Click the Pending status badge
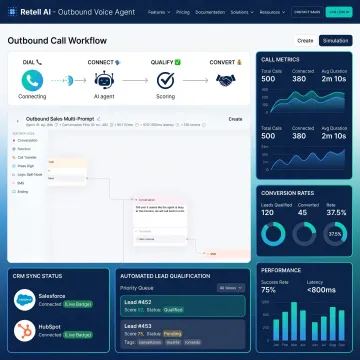The image size is (360, 360). coord(172,334)
